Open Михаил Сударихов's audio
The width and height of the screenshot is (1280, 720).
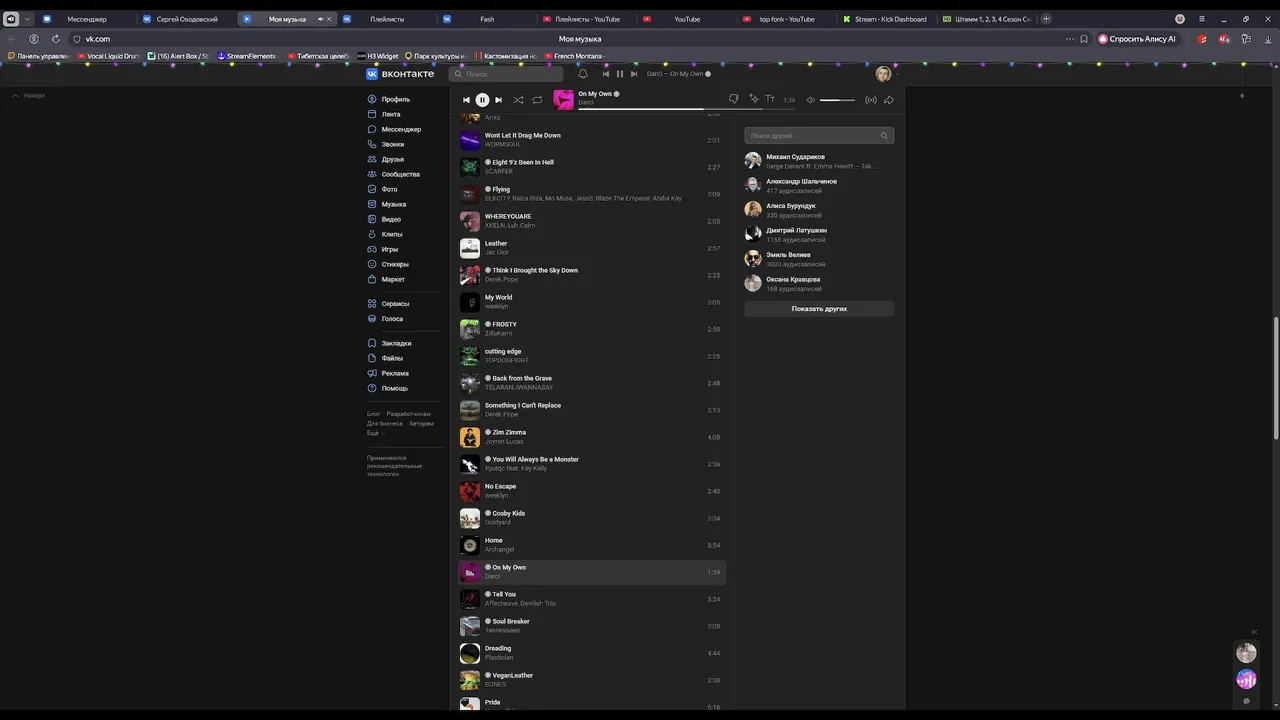[819, 161]
